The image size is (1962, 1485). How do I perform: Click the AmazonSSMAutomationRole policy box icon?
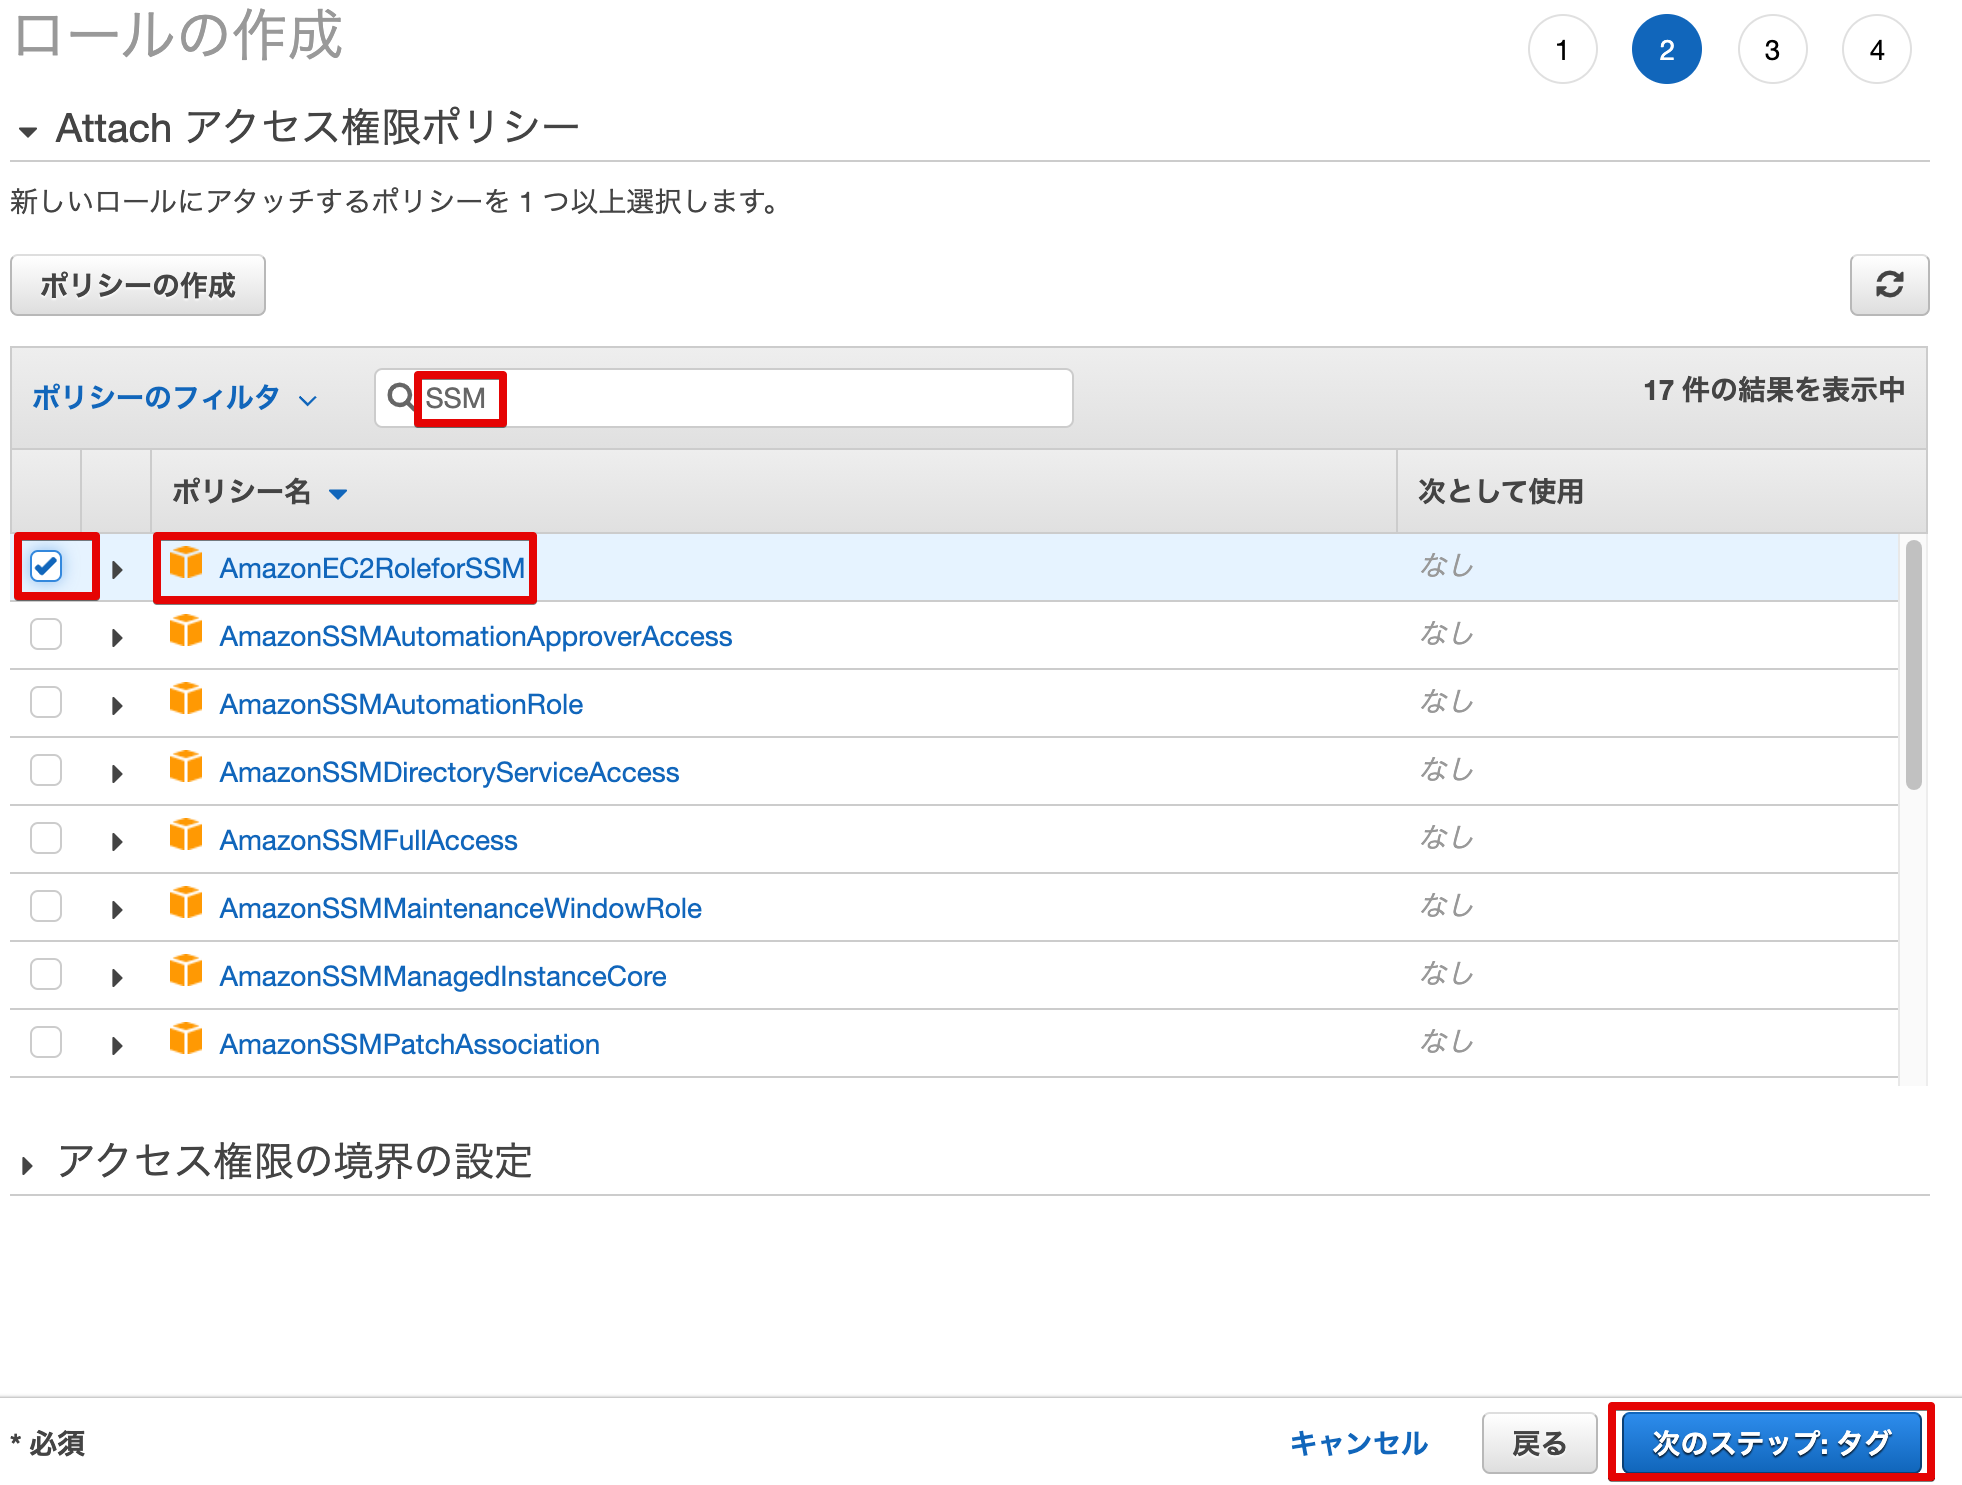[x=186, y=700]
